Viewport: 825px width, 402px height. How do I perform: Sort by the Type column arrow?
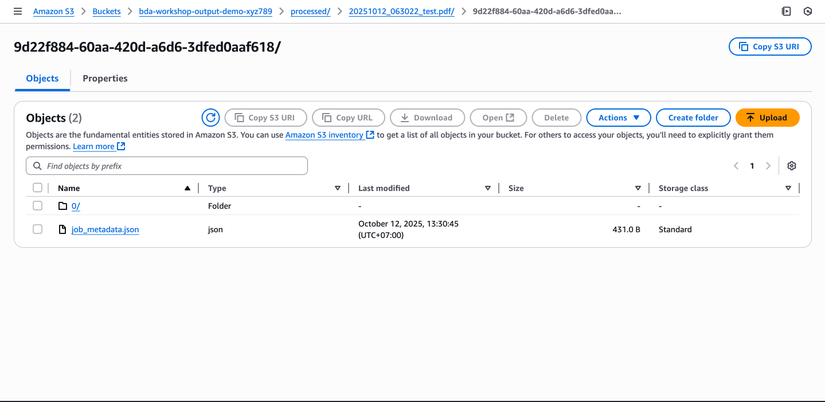(338, 188)
